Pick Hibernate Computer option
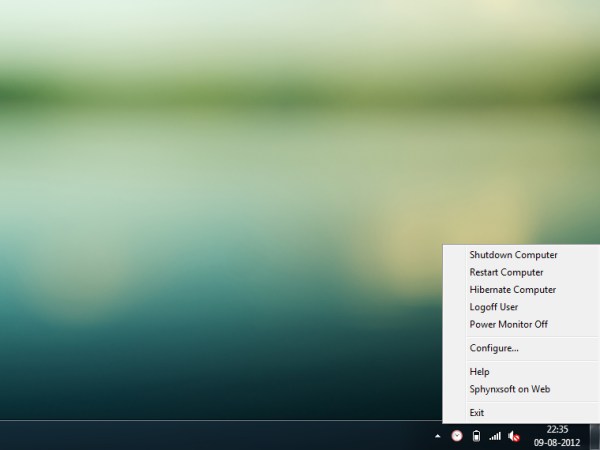Viewport: 600px width, 450px height. [x=522, y=290]
